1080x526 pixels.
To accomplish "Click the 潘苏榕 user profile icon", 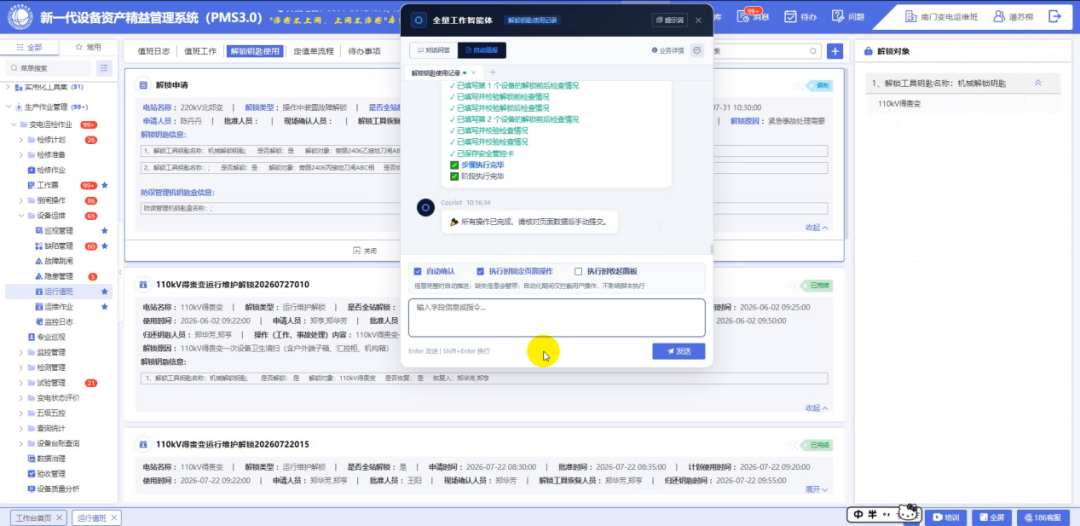I will (x=997, y=17).
